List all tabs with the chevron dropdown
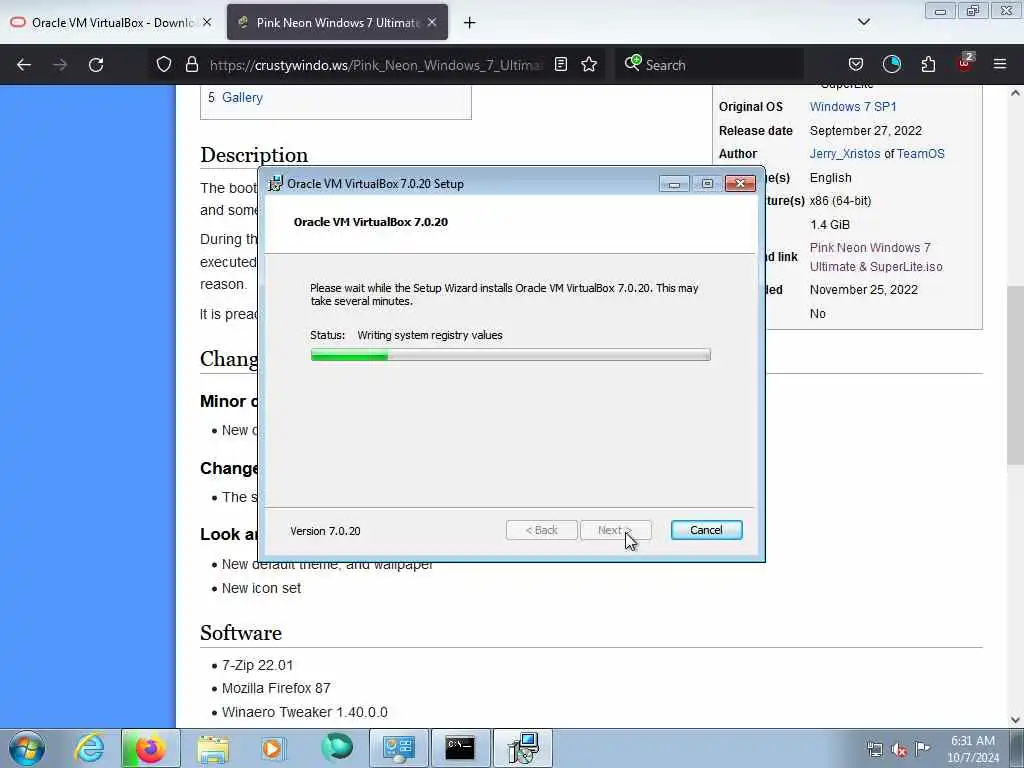 coord(863,22)
